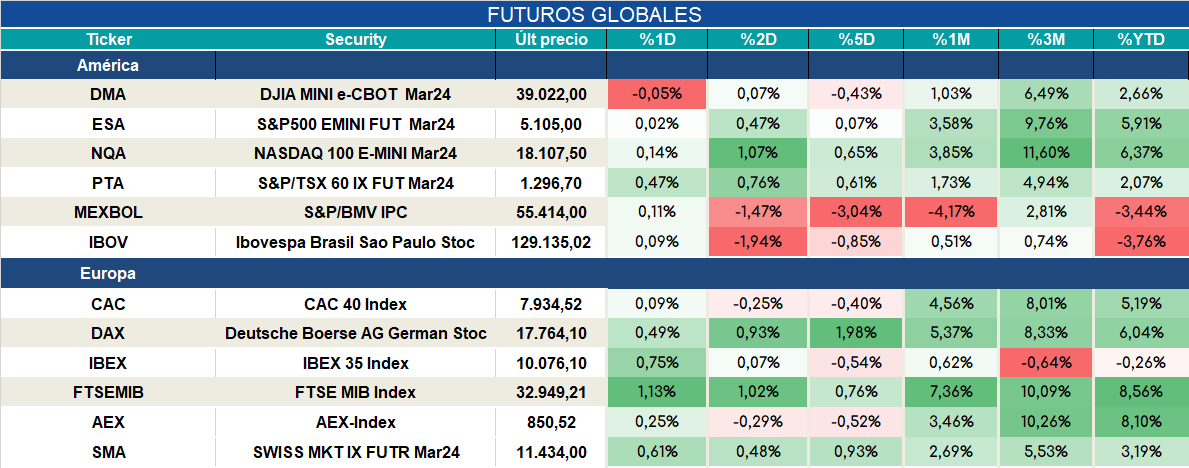Screen dimensions: 1189x468
Task: Click the Últ precio column header
Action: 551,40
